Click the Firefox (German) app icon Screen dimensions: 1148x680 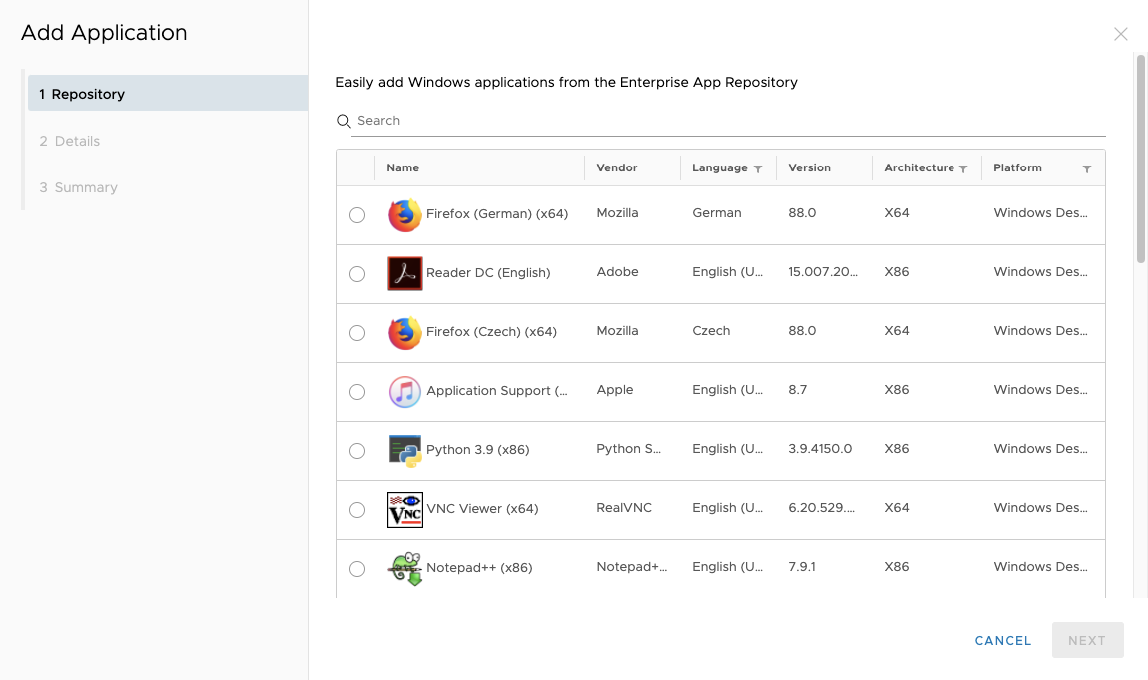pyautogui.click(x=404, y=215)
